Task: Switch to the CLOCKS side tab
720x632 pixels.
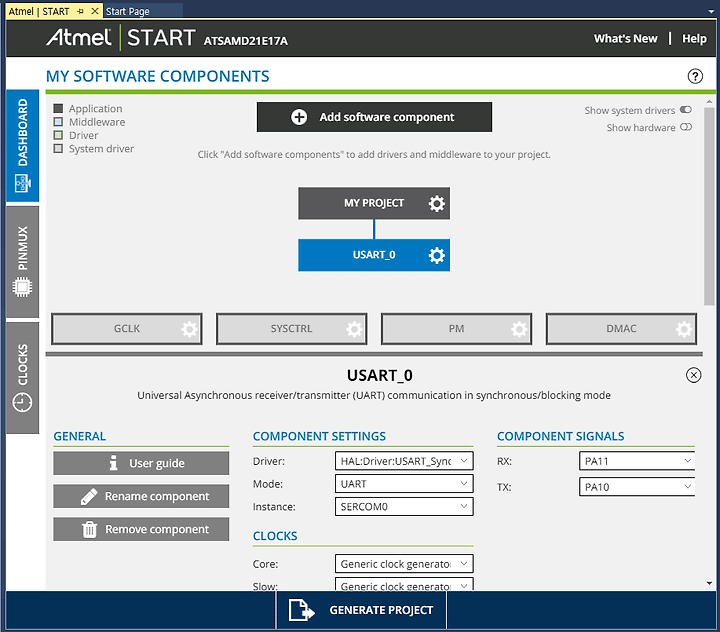Action: pyautogui.click(x=22, y=378)
